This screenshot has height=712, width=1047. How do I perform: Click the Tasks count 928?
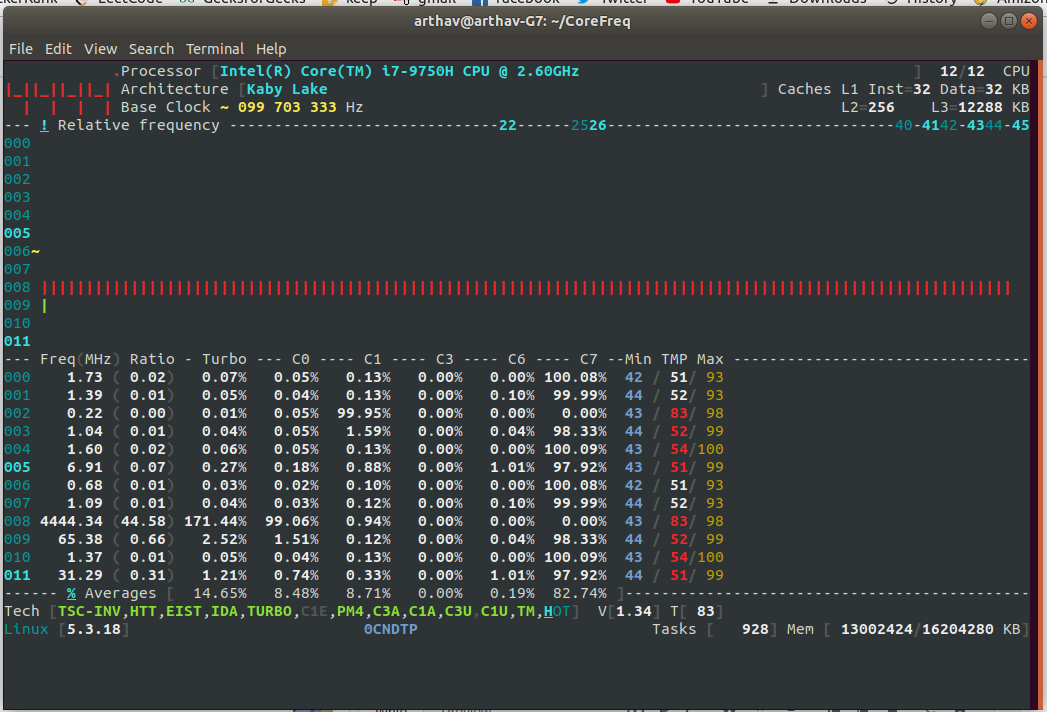pyautogui.click(x=755, y=629)
